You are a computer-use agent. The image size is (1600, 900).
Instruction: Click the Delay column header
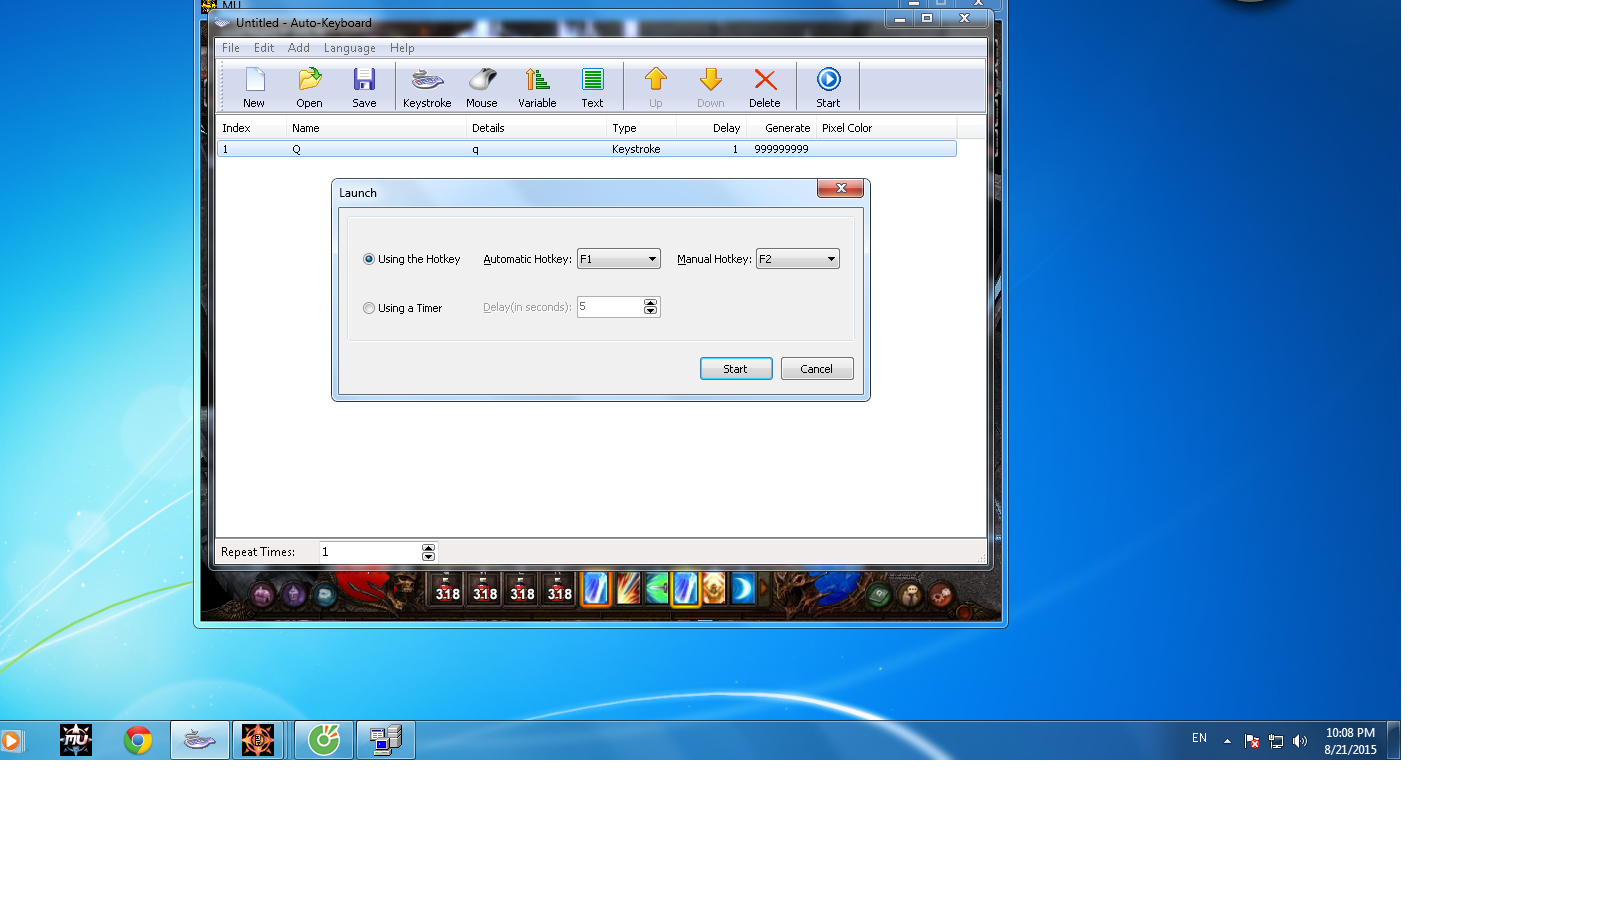712,128
